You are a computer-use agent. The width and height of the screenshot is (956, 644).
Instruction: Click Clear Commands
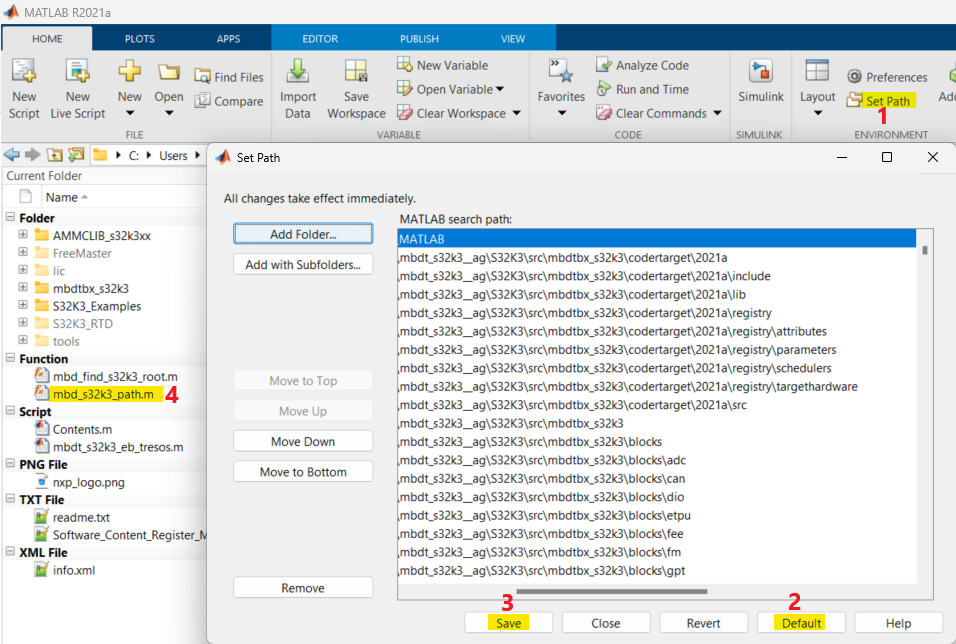point(652,113)
